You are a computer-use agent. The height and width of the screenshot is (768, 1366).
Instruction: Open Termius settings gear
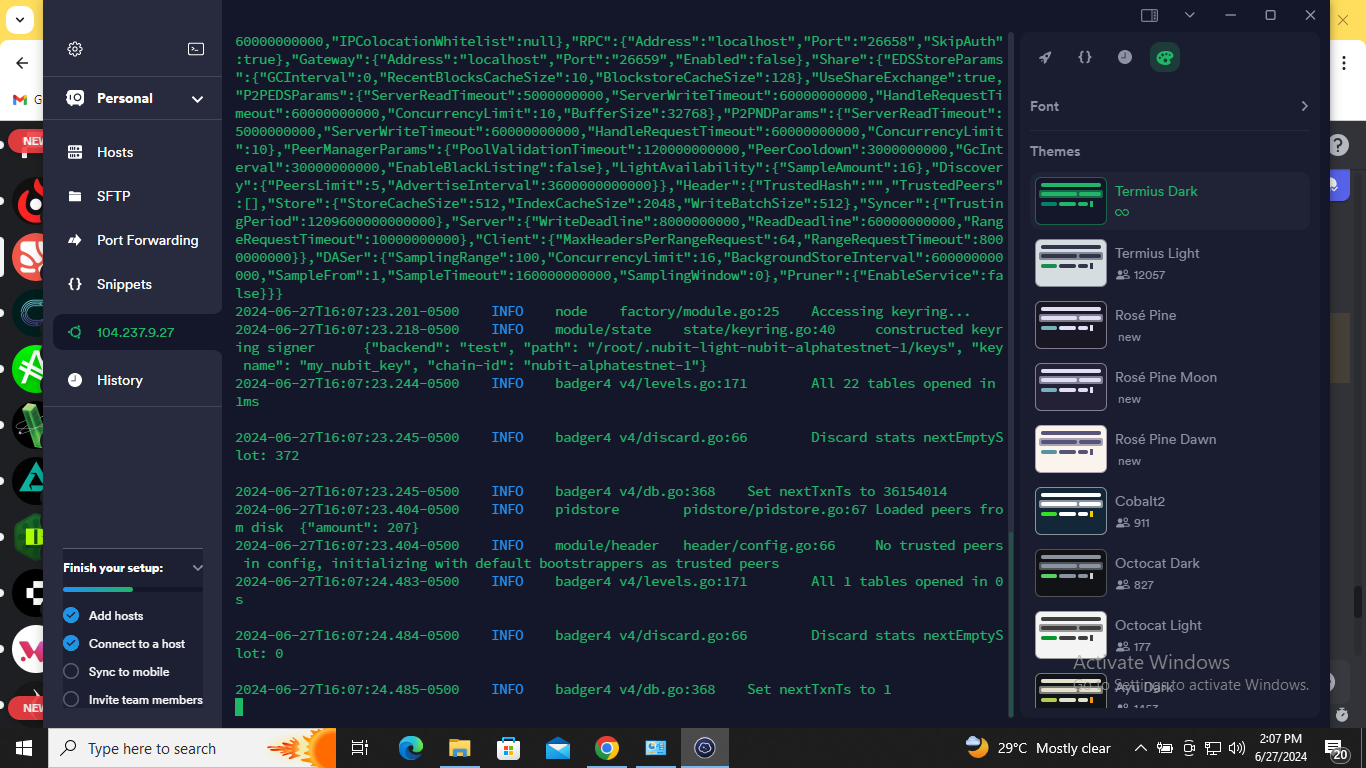[75, 49]
